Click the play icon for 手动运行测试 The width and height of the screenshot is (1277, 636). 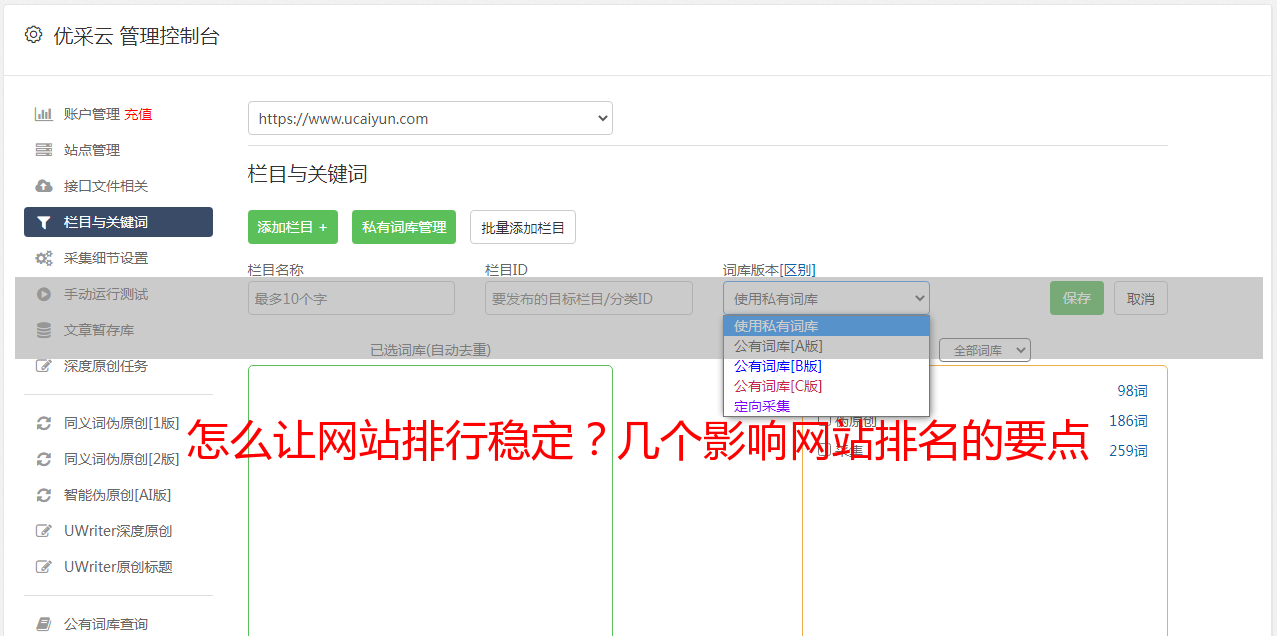[x=44, y=294]
